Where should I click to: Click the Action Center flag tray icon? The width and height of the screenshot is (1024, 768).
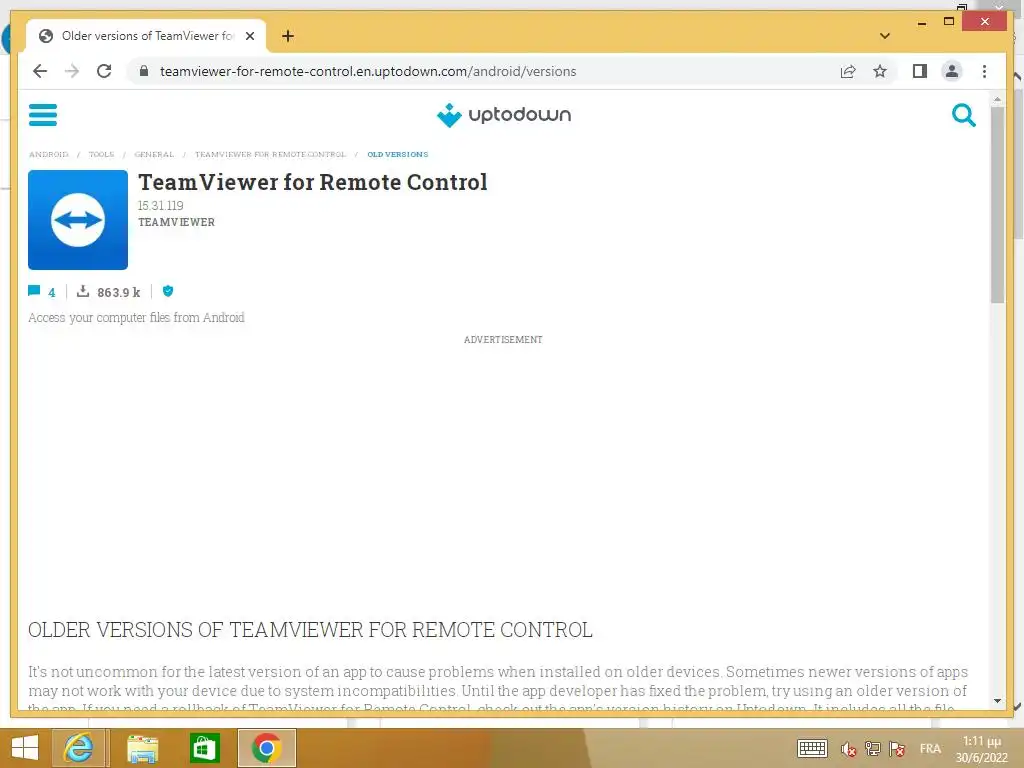897,749
